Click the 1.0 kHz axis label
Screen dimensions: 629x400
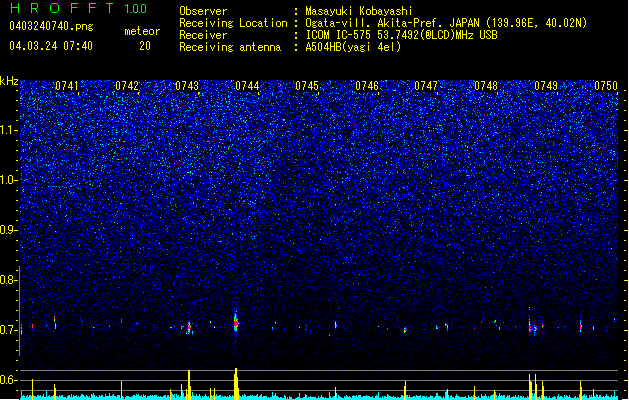coord(8,180)
